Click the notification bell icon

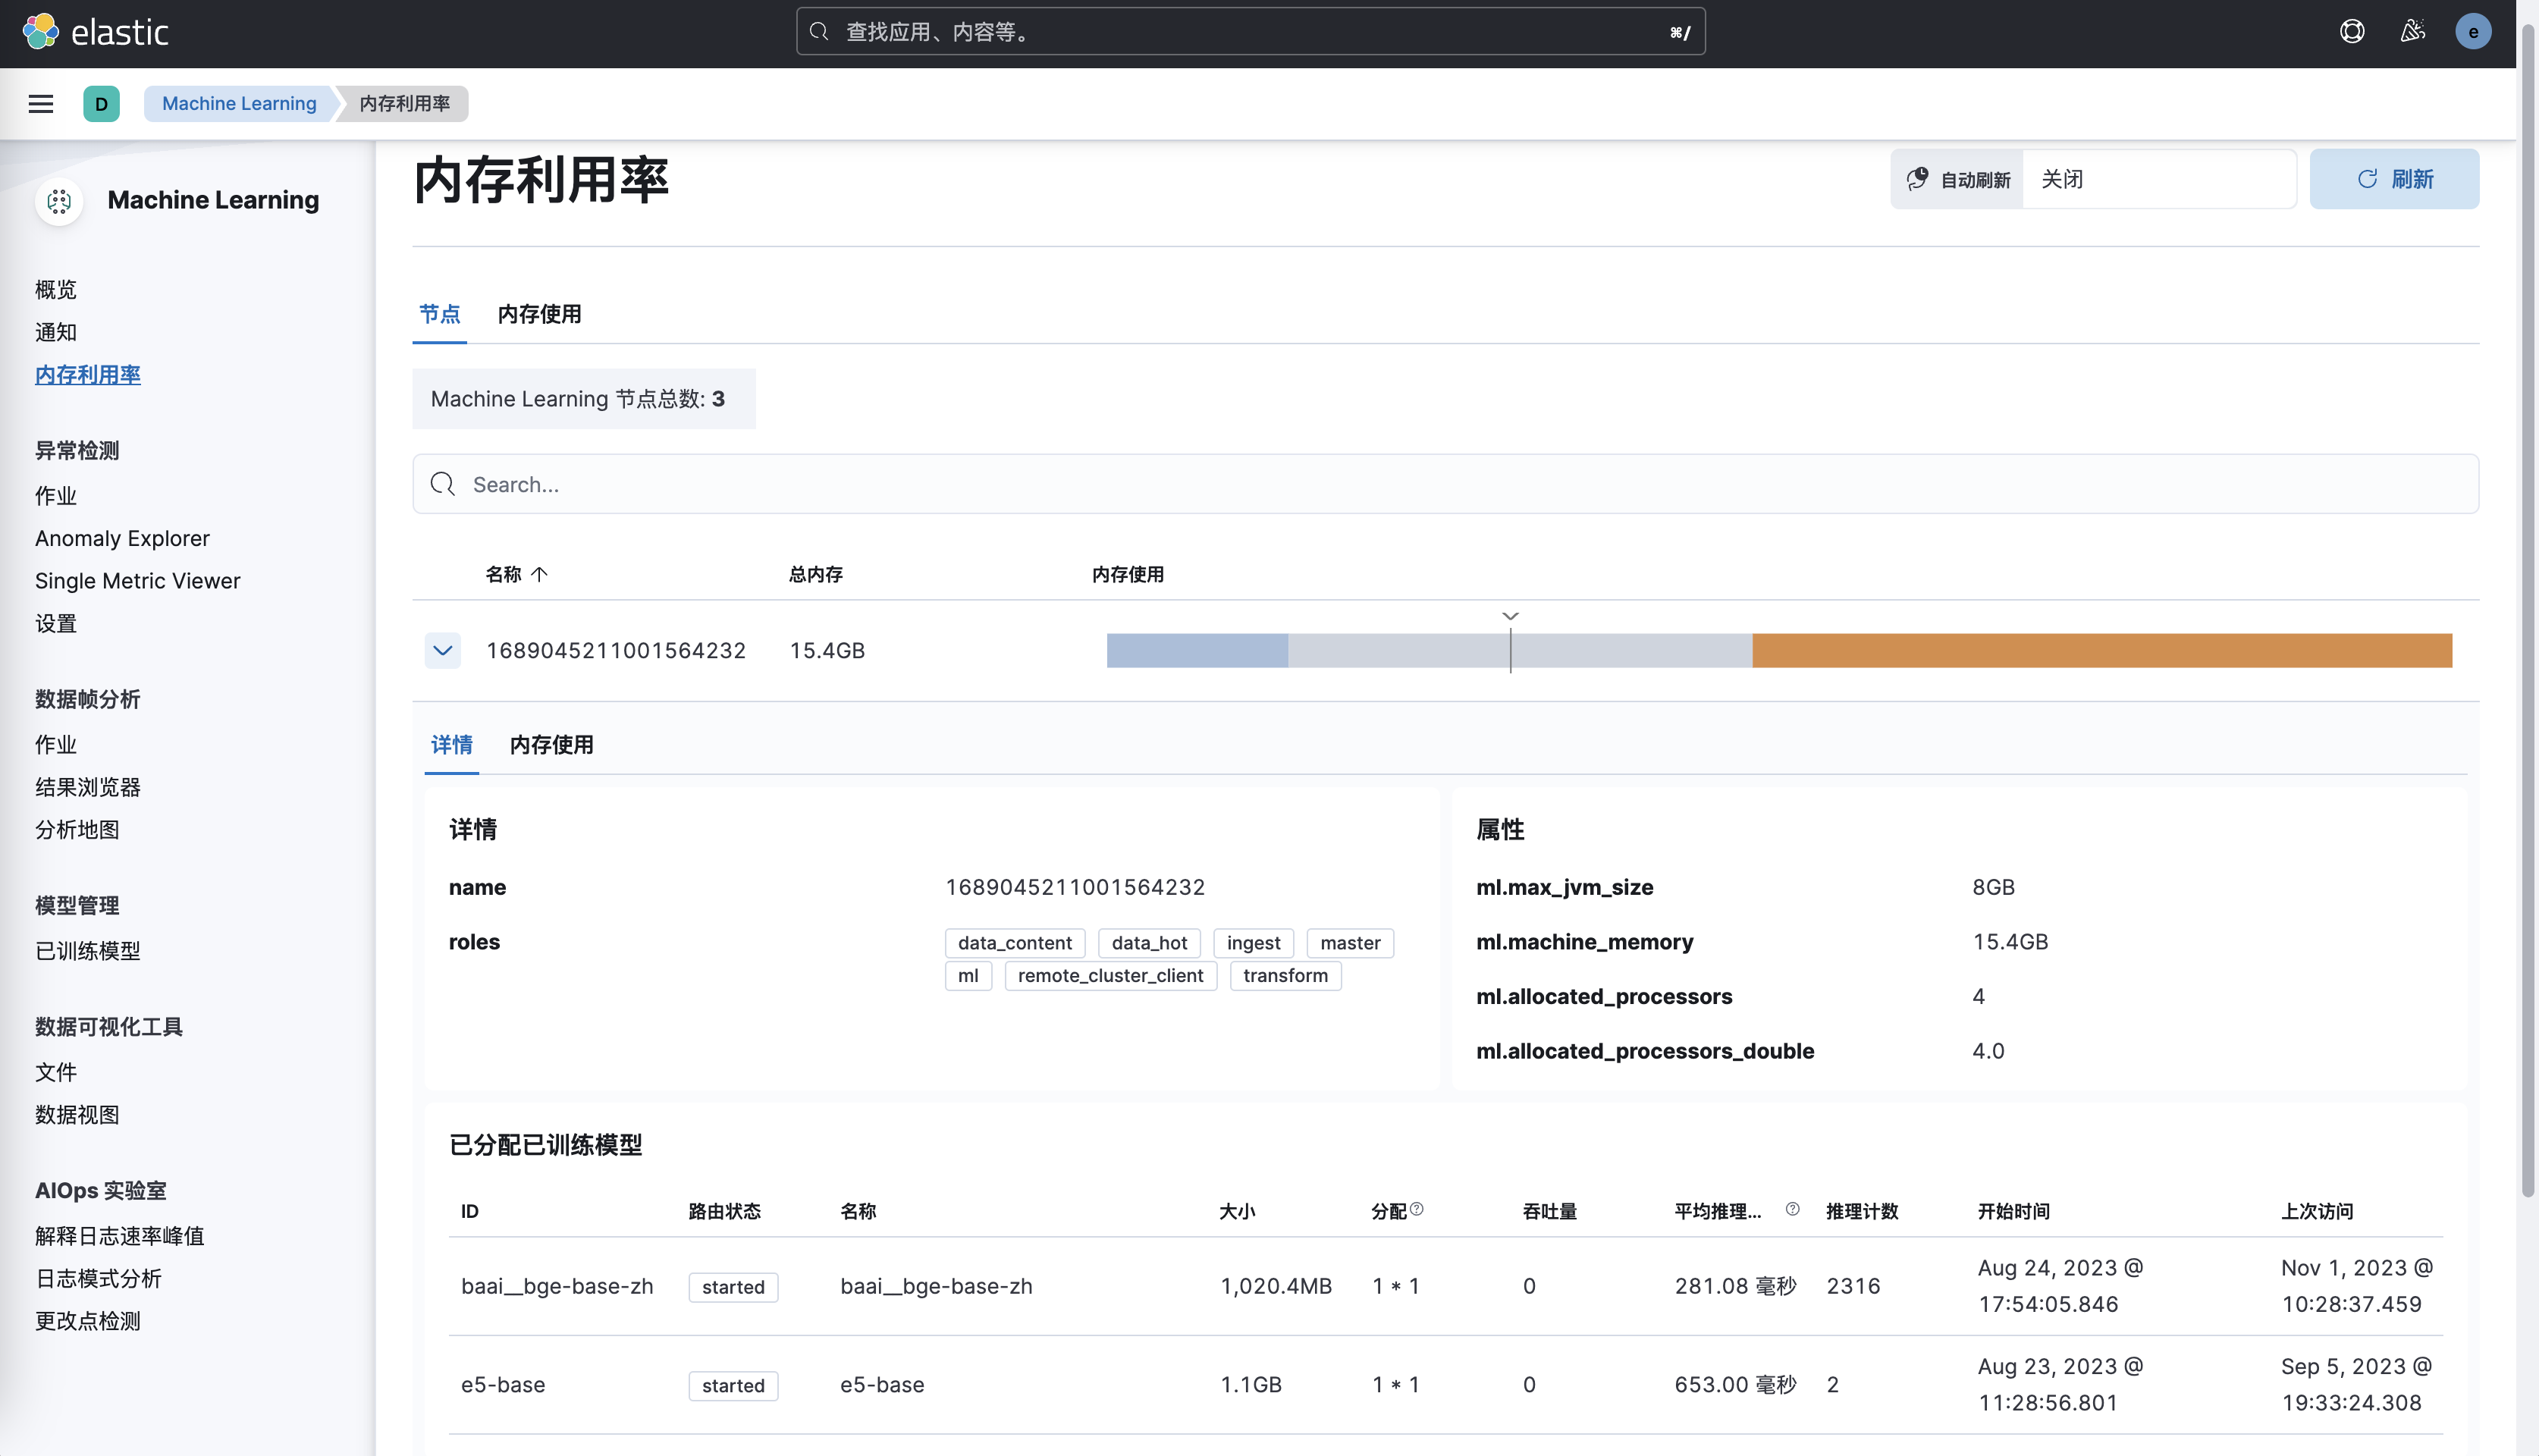coord(2412,31)
